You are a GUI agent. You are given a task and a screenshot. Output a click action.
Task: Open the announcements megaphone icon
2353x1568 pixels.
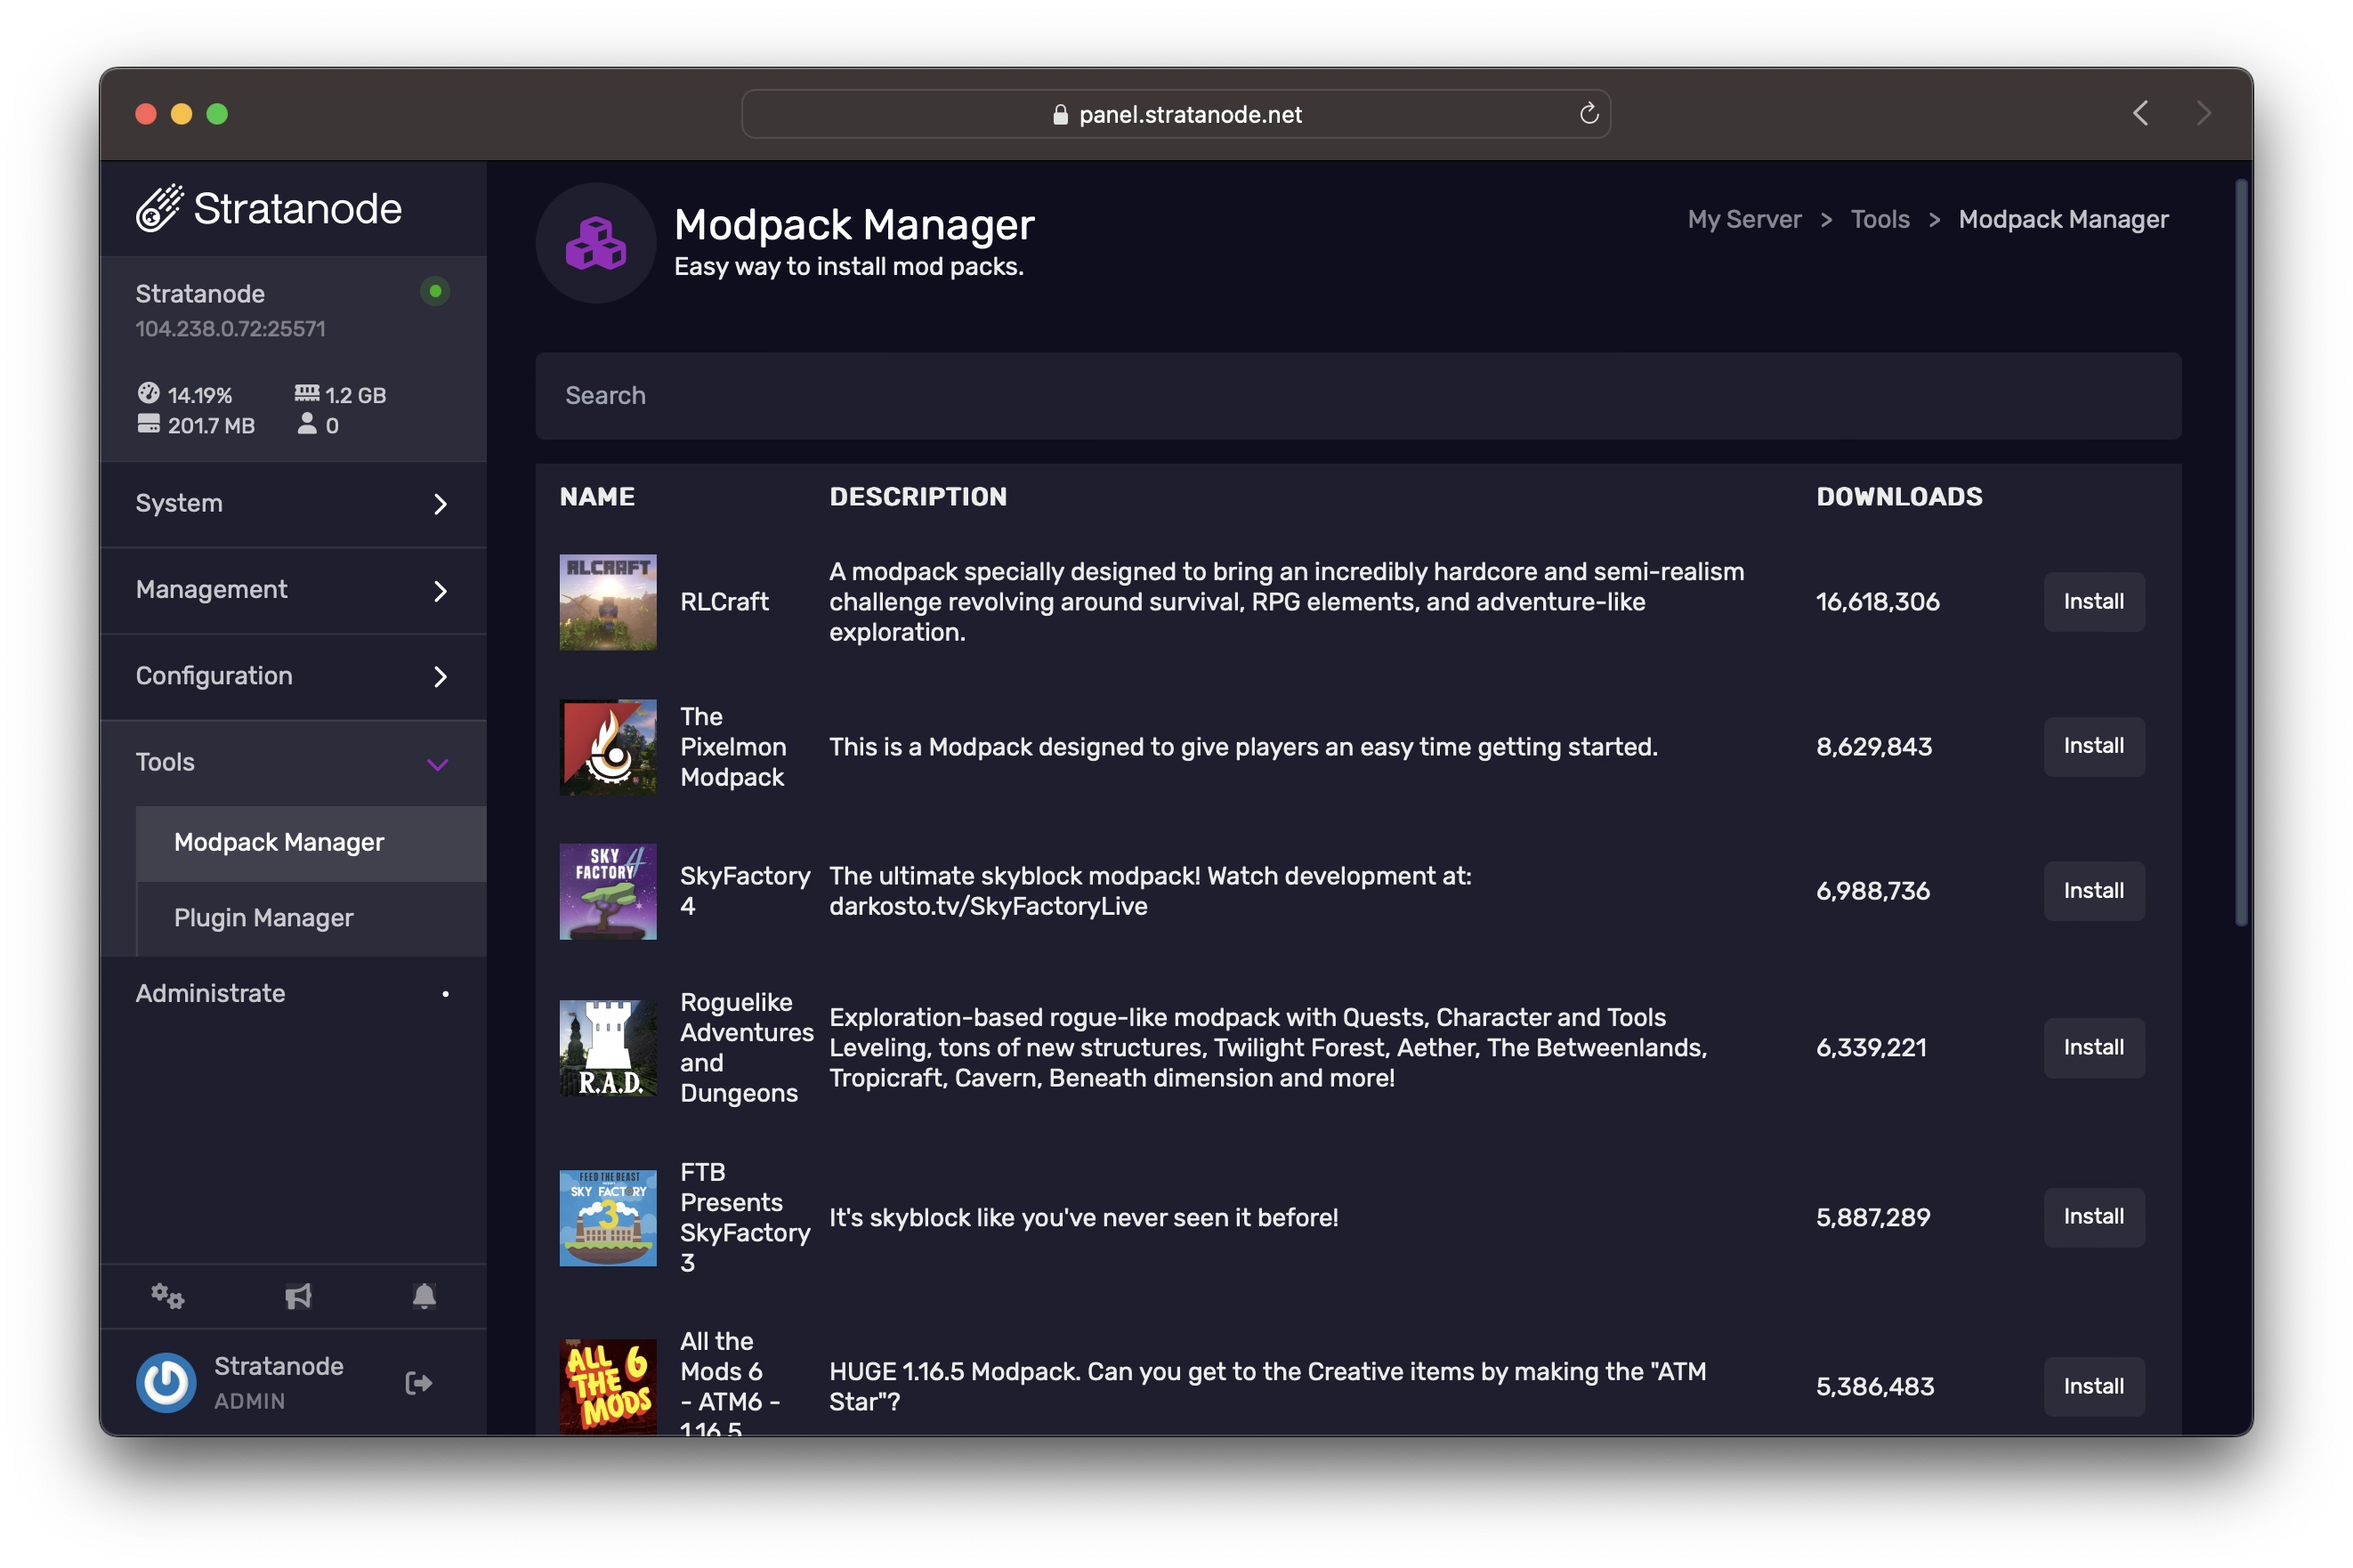coord(298,1296)
